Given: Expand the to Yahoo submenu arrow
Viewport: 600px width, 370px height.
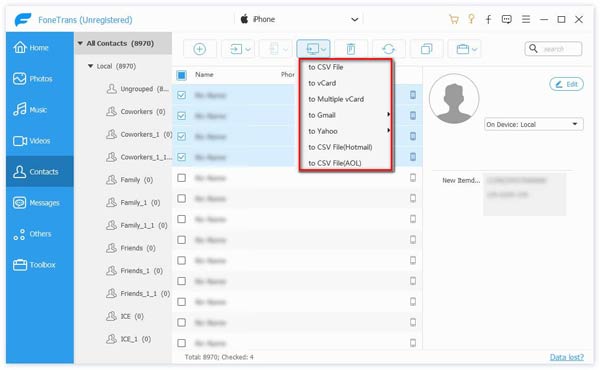Looking at the screenshot, I should (388, 130).
